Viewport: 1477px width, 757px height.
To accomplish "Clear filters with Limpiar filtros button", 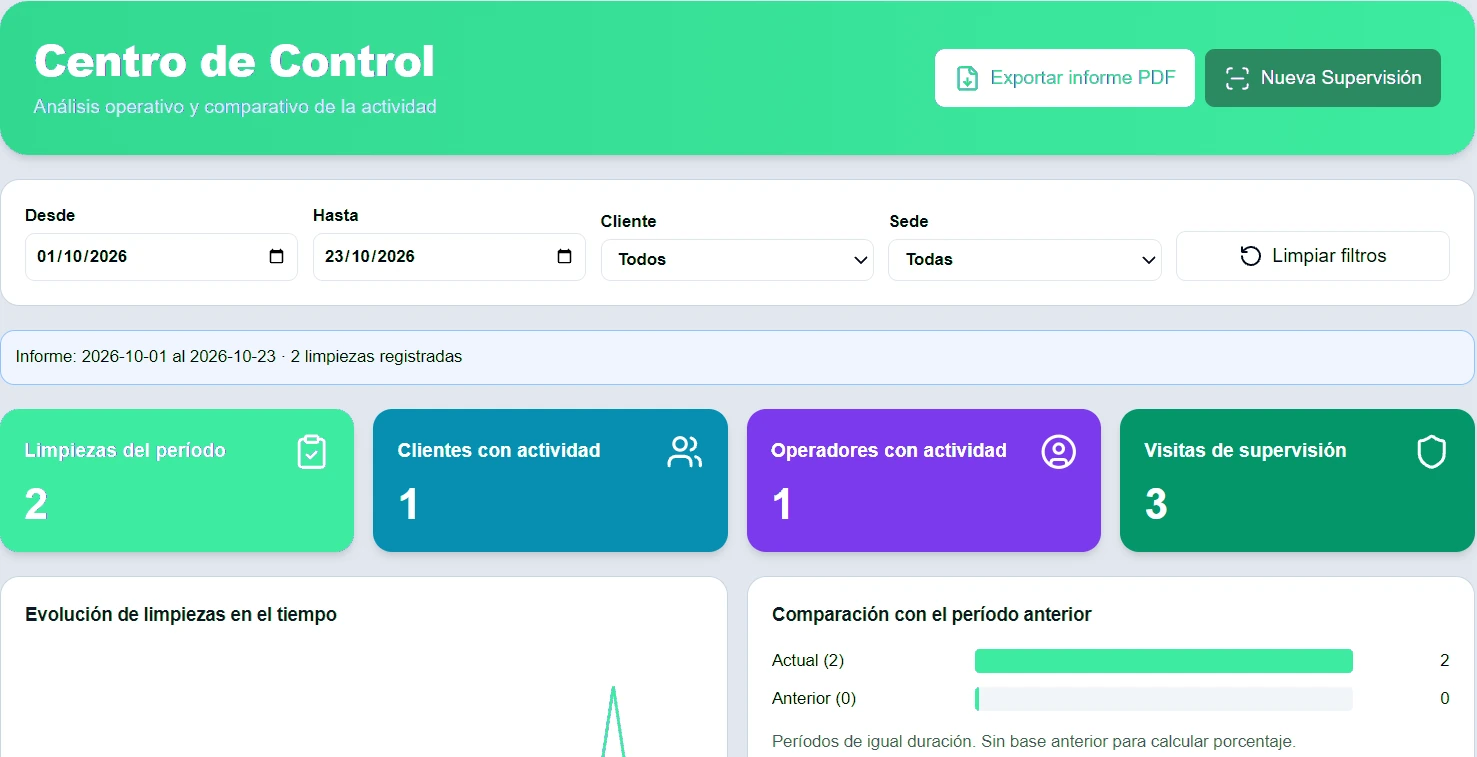I will (x=1313, y=256).
